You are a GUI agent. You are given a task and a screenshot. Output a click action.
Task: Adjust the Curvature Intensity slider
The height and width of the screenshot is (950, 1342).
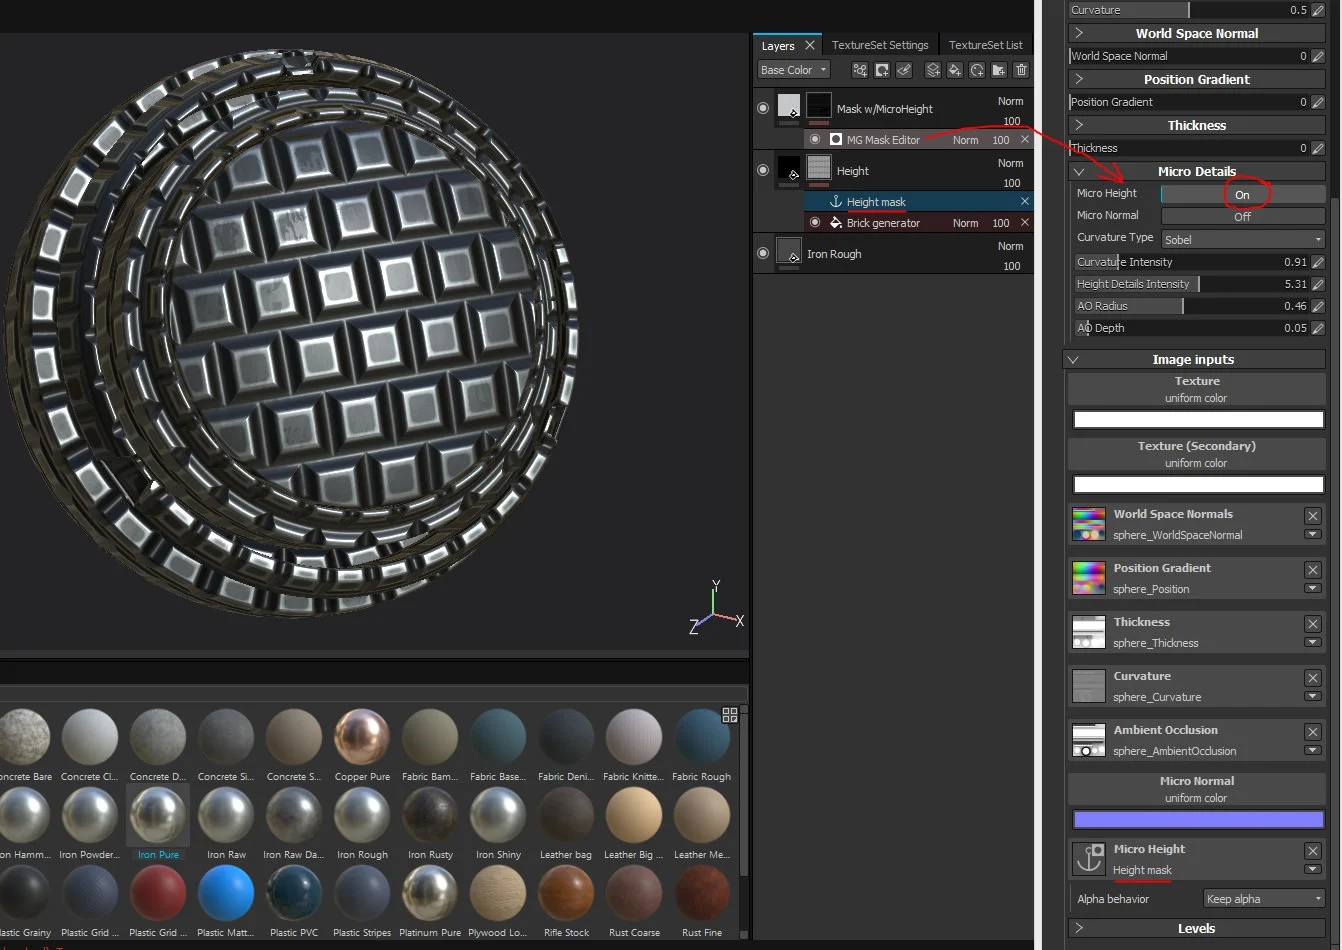tap(1192, 262)
